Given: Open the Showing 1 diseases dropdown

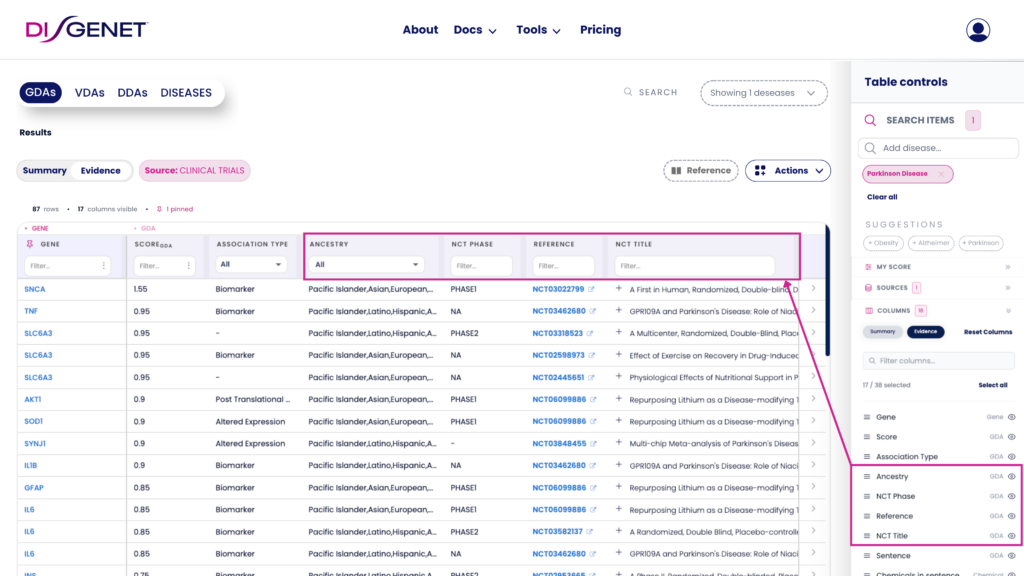Looking at the screenshot, I should (763, 93).
